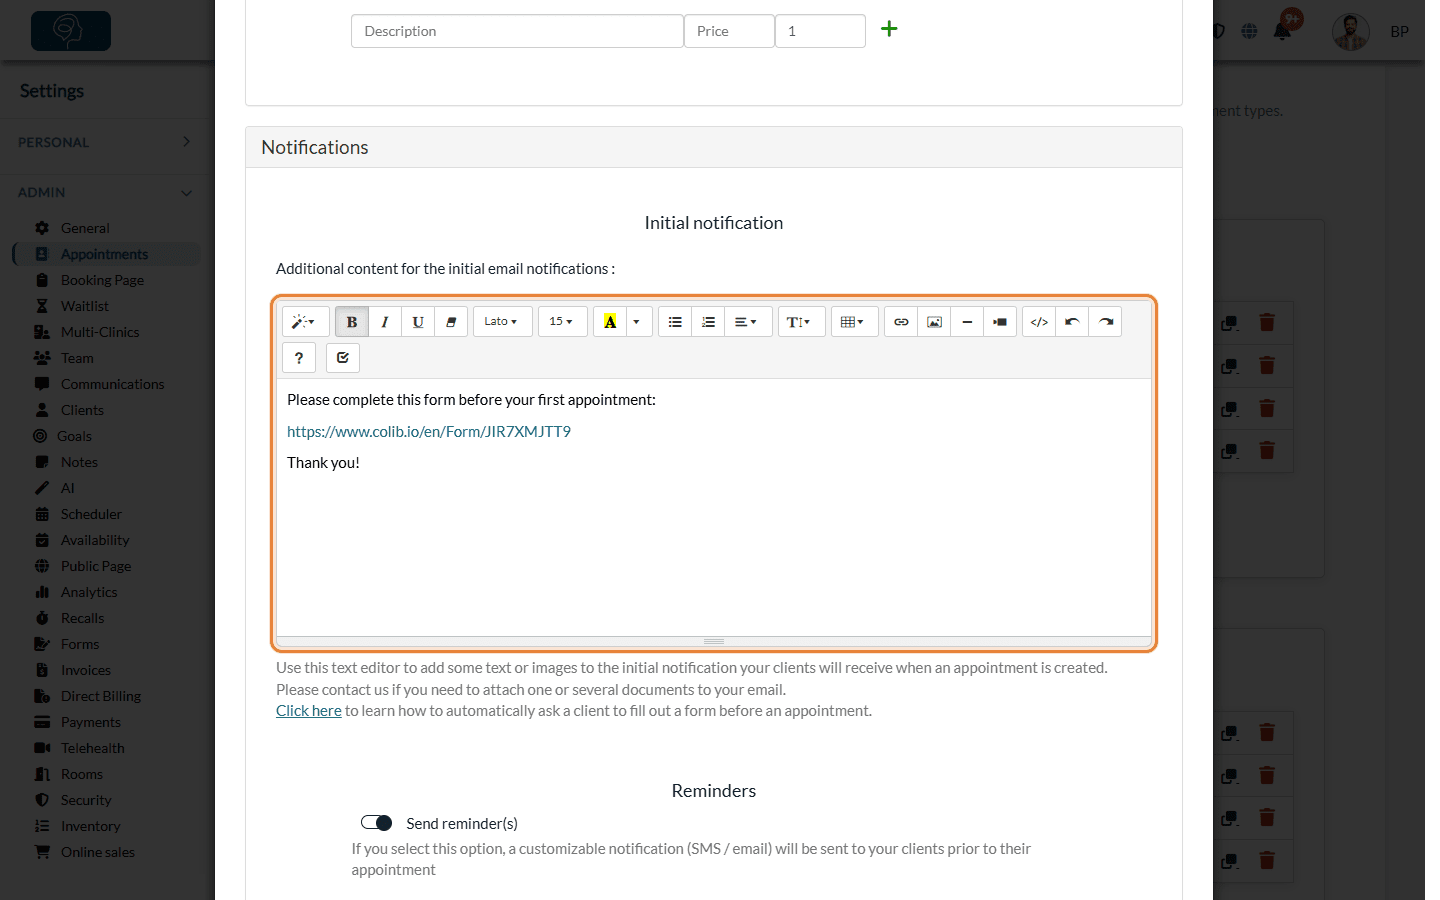The image size is (1440, 900).
Task: Click the 'Thank you!' line in the editor
Action: pyautogui.click(x=323, y=463)
